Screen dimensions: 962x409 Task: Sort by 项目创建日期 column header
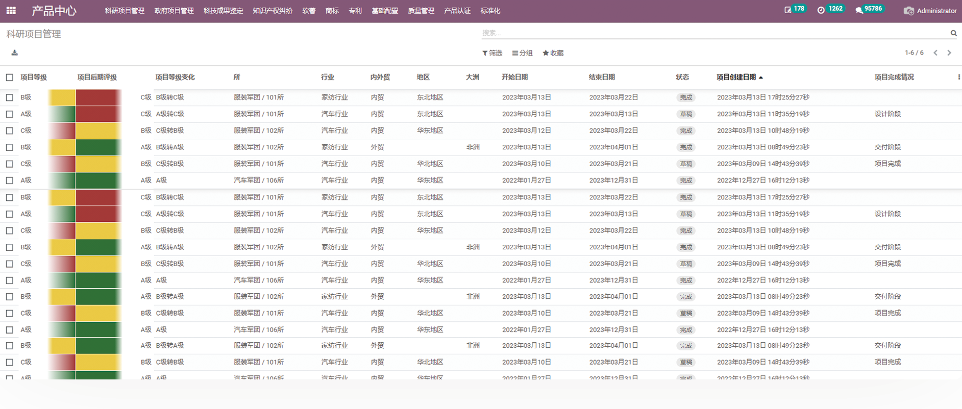click(x=738, y=77)
